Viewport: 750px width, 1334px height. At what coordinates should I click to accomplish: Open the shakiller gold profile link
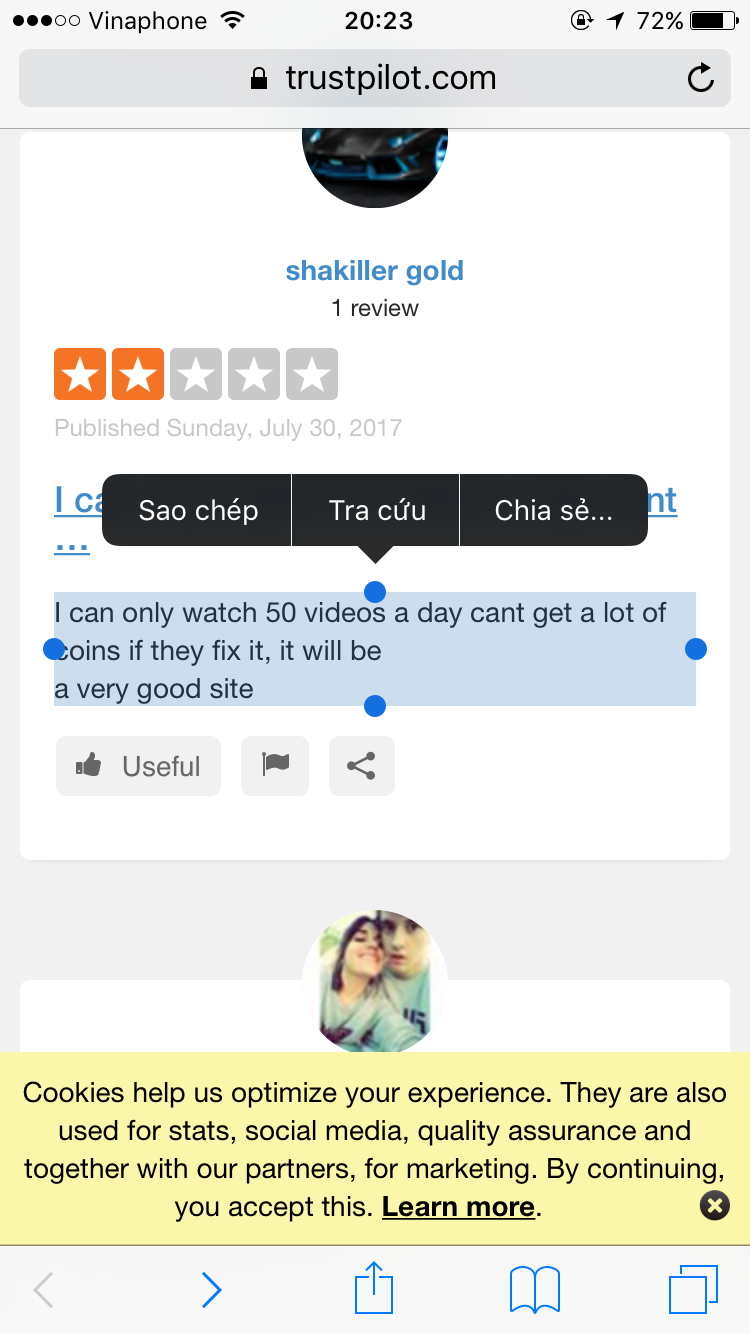pyautogui.click(x=375, y=270)
